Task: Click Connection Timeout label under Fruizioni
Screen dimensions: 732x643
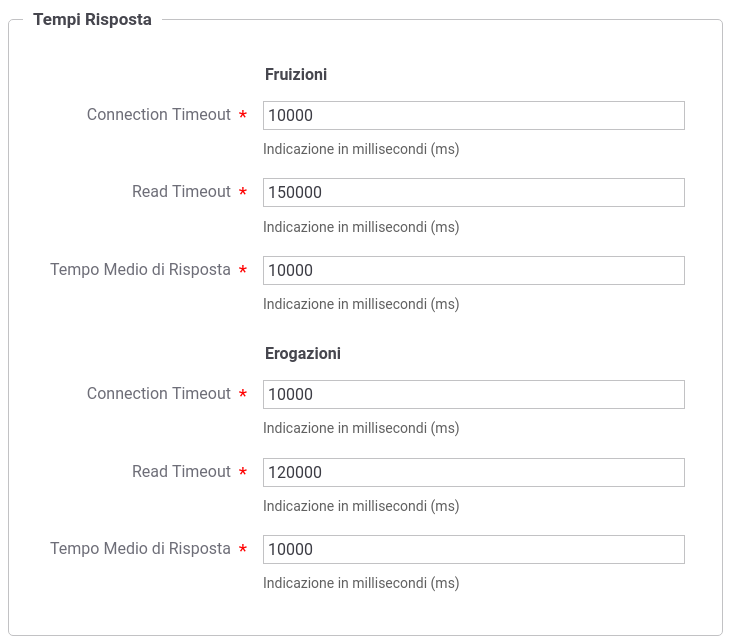Action: pos(159,114)
